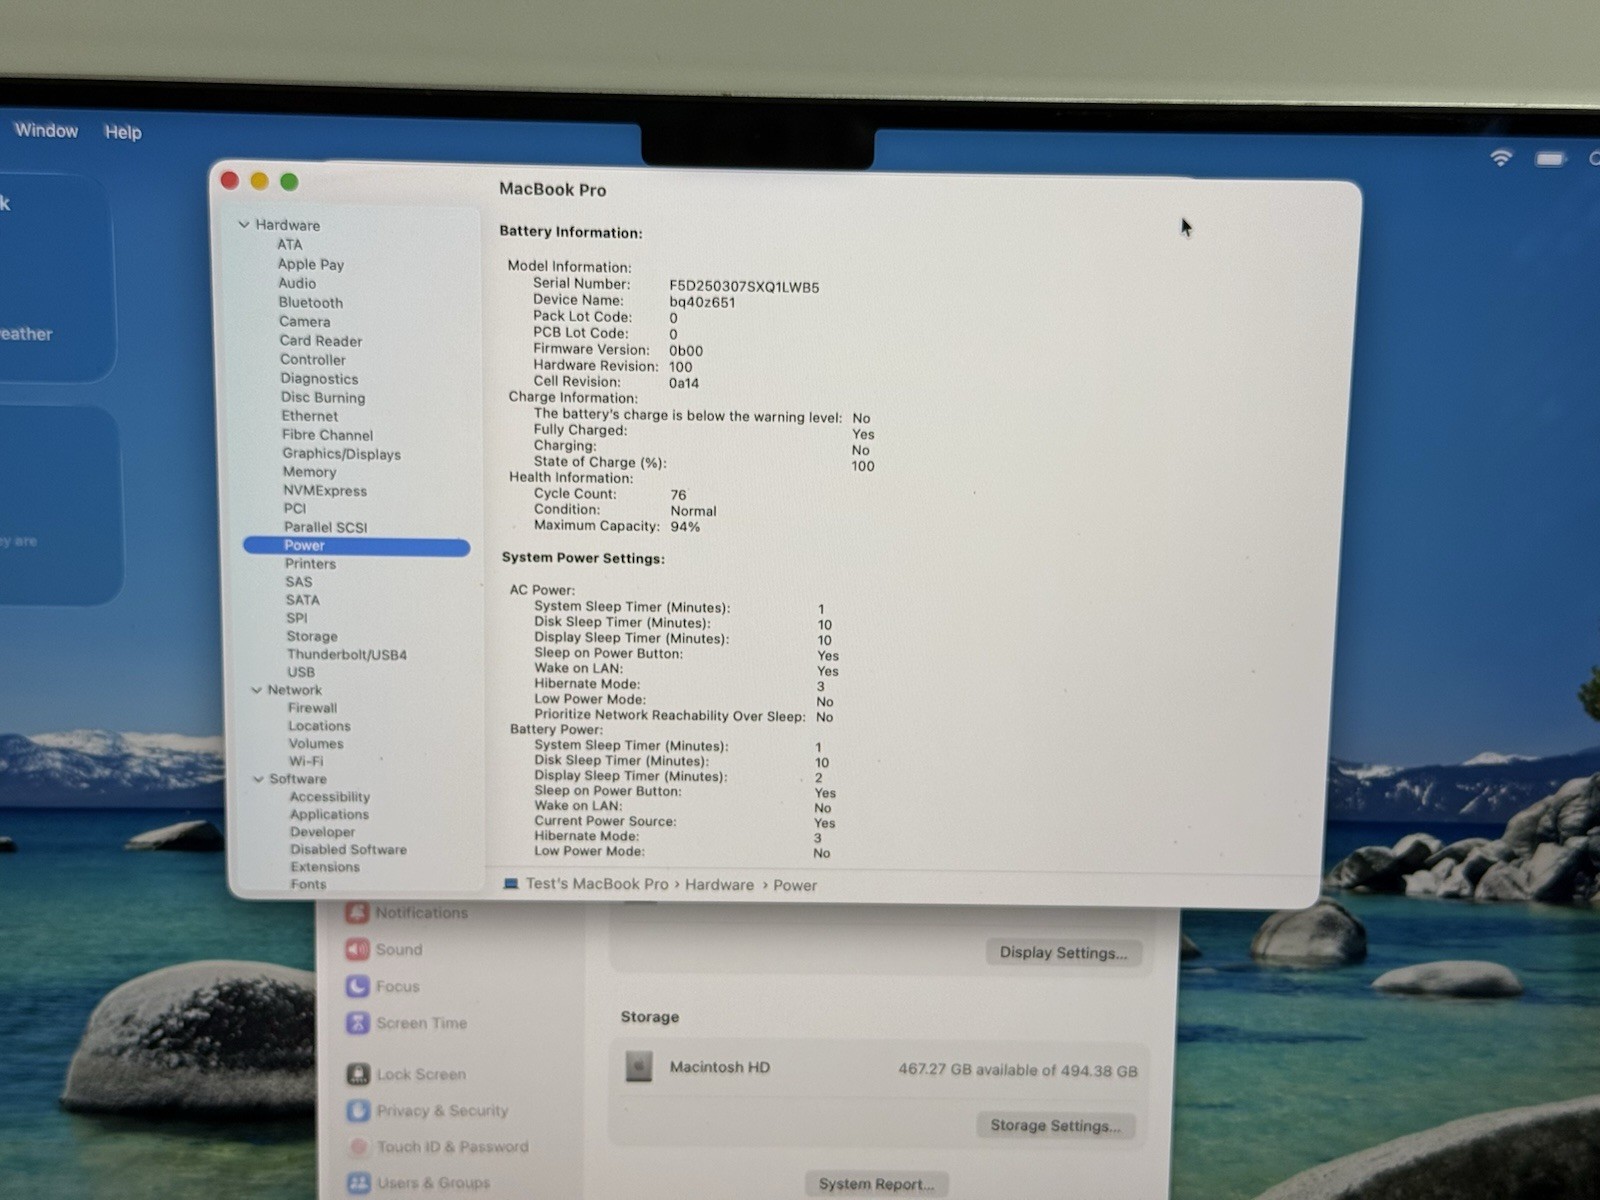Collapse the Hardware section in sidebar

click(x=243, y=225)
